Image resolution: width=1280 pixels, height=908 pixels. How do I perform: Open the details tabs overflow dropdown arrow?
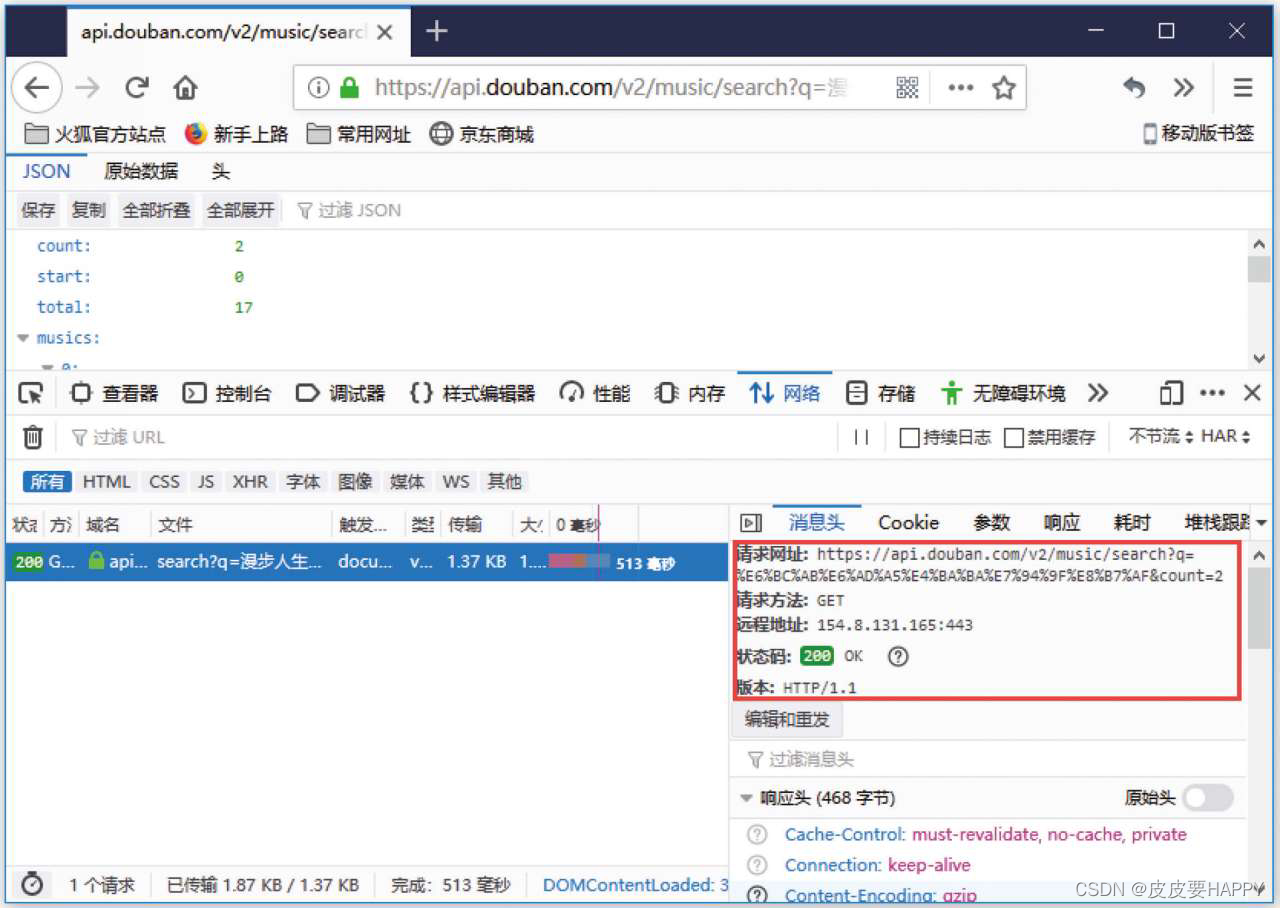pyautogui.click(x=1261, y=523)
